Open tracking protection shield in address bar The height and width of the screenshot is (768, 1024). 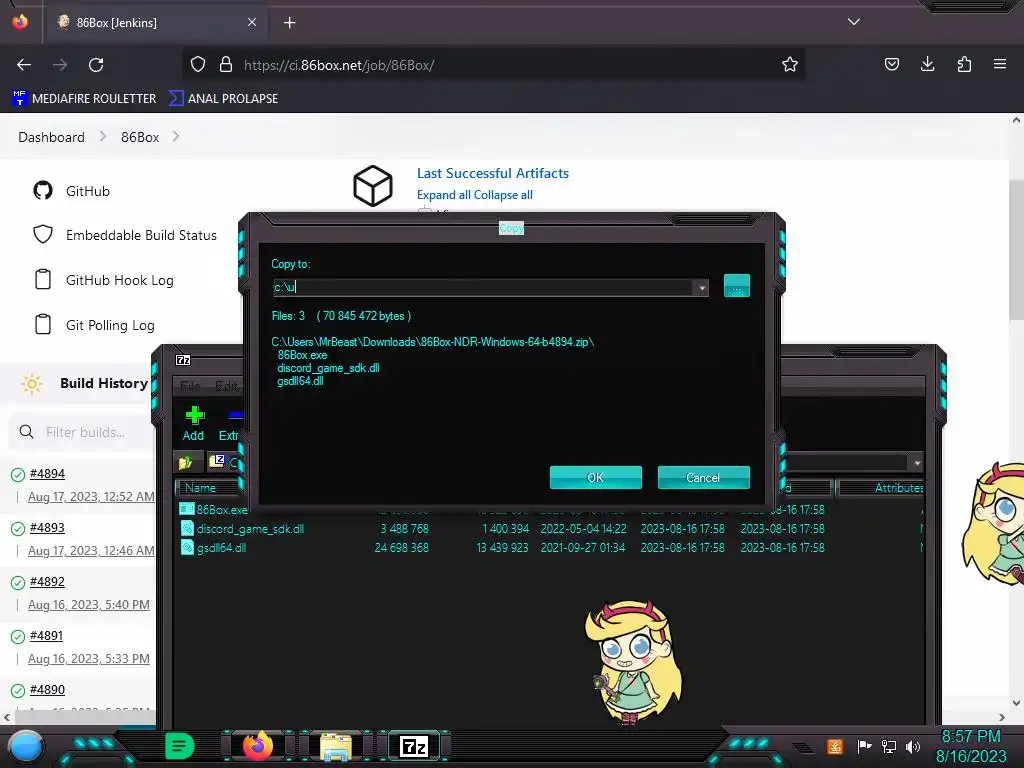[198, 64]
